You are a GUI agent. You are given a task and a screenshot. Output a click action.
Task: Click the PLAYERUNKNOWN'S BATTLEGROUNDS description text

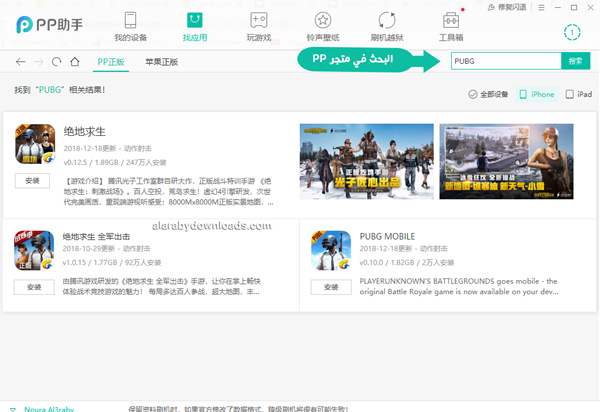click(x=459, y=287)
